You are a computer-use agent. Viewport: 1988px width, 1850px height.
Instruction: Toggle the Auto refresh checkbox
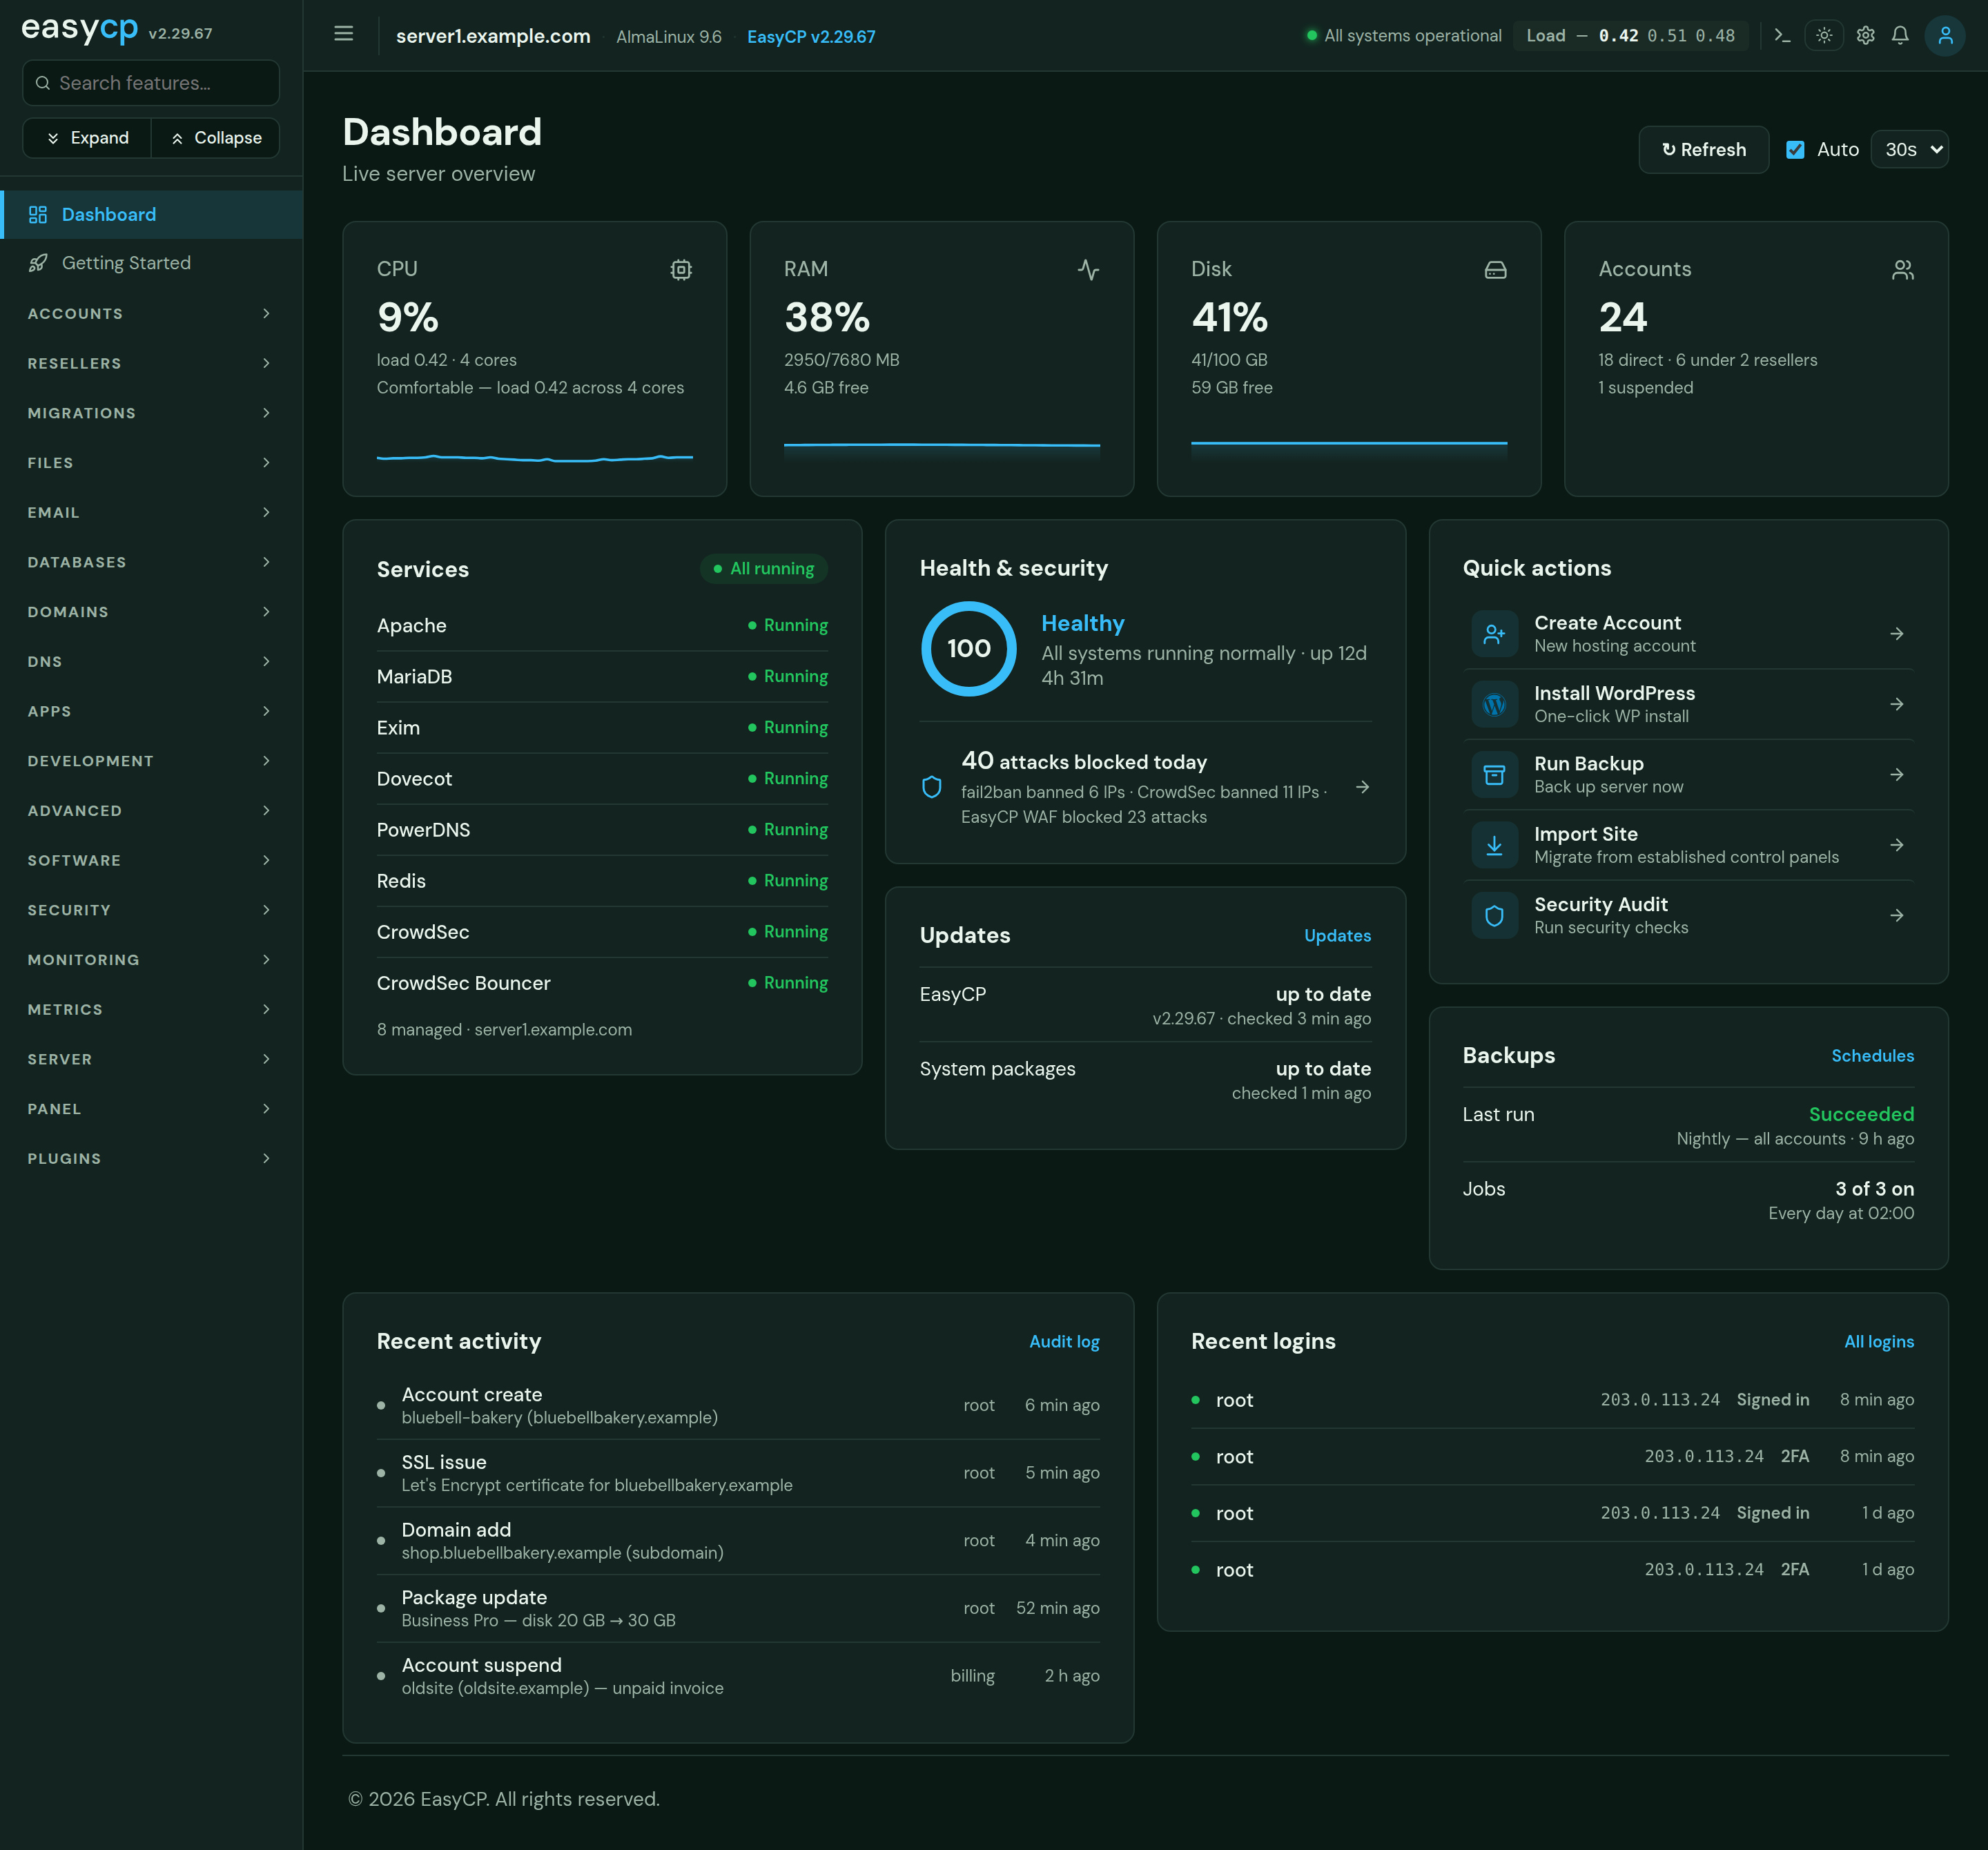click(x=1795, y=150)
